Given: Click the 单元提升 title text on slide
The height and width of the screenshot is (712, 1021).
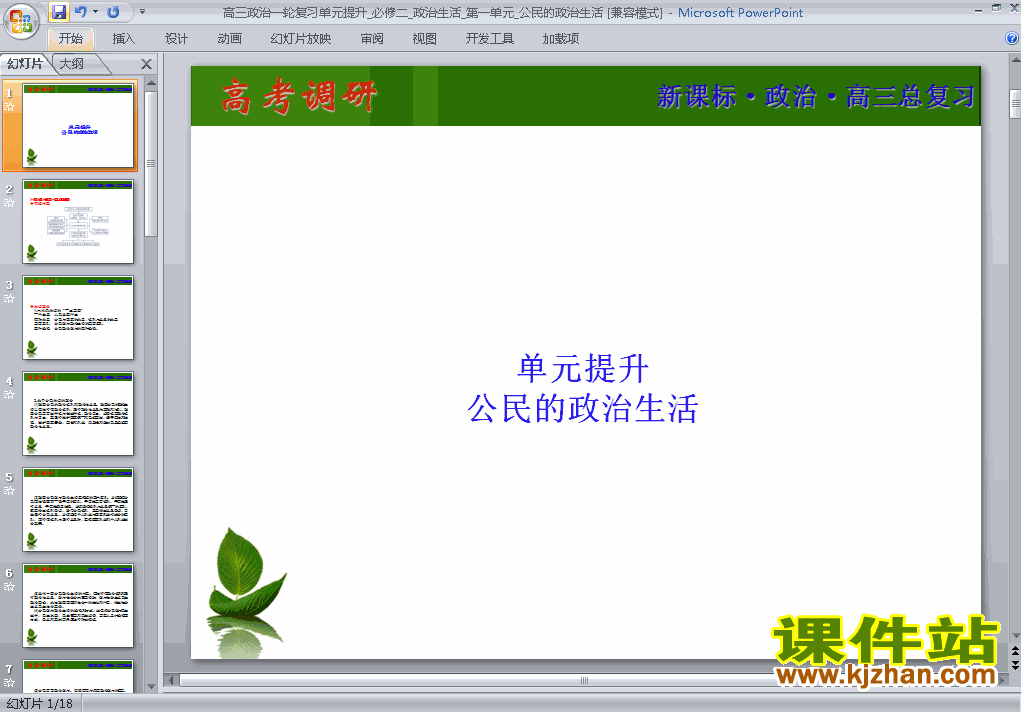Looking at the screenshot, I should 583,369.
